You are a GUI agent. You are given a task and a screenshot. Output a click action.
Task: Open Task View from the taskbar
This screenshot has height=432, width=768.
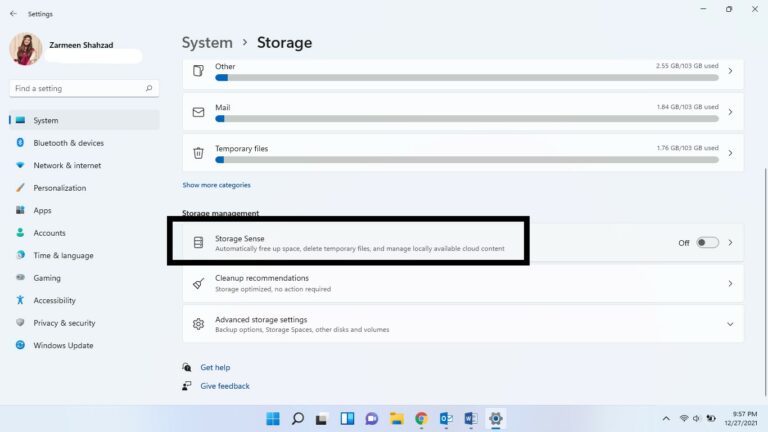click(321, 419)
